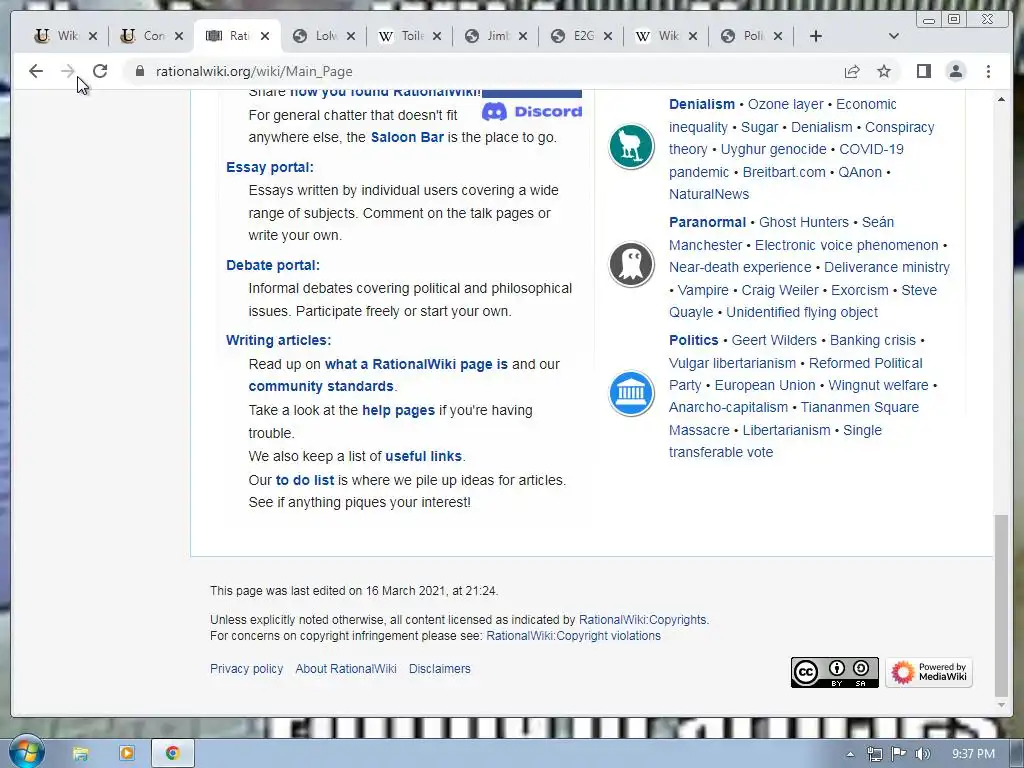Open the Denialism heading link

click(x=702, y=104)
